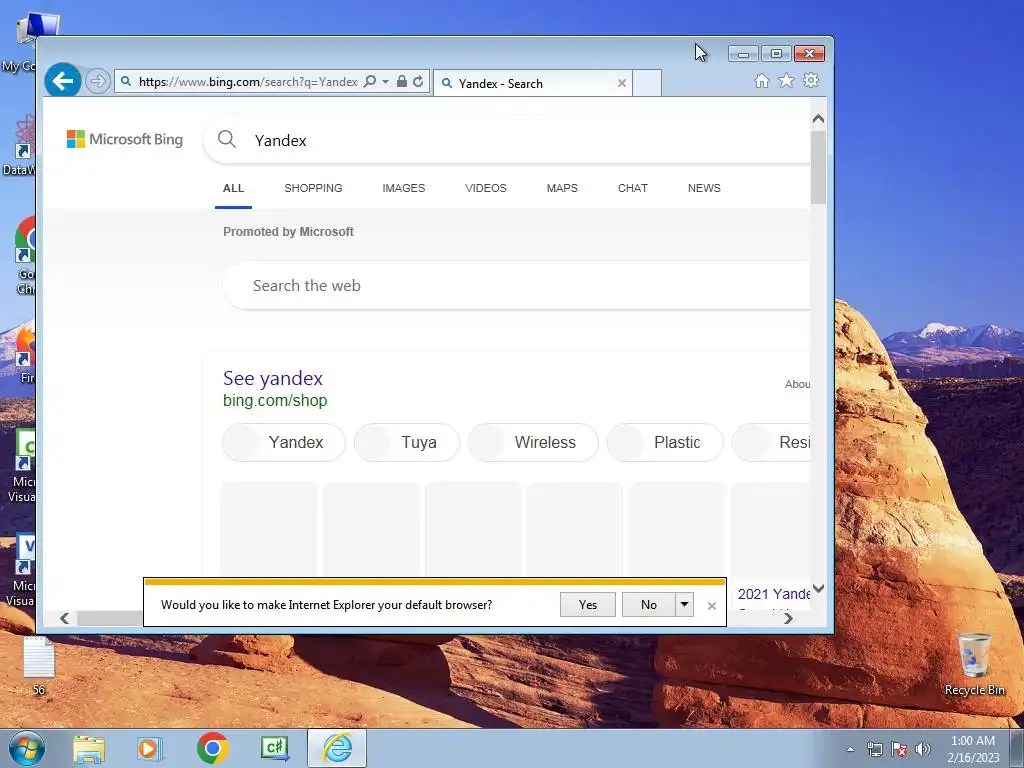1024x768 pixels.
Task: Open favorites with the star icon
Action: [x=786, y=80]
